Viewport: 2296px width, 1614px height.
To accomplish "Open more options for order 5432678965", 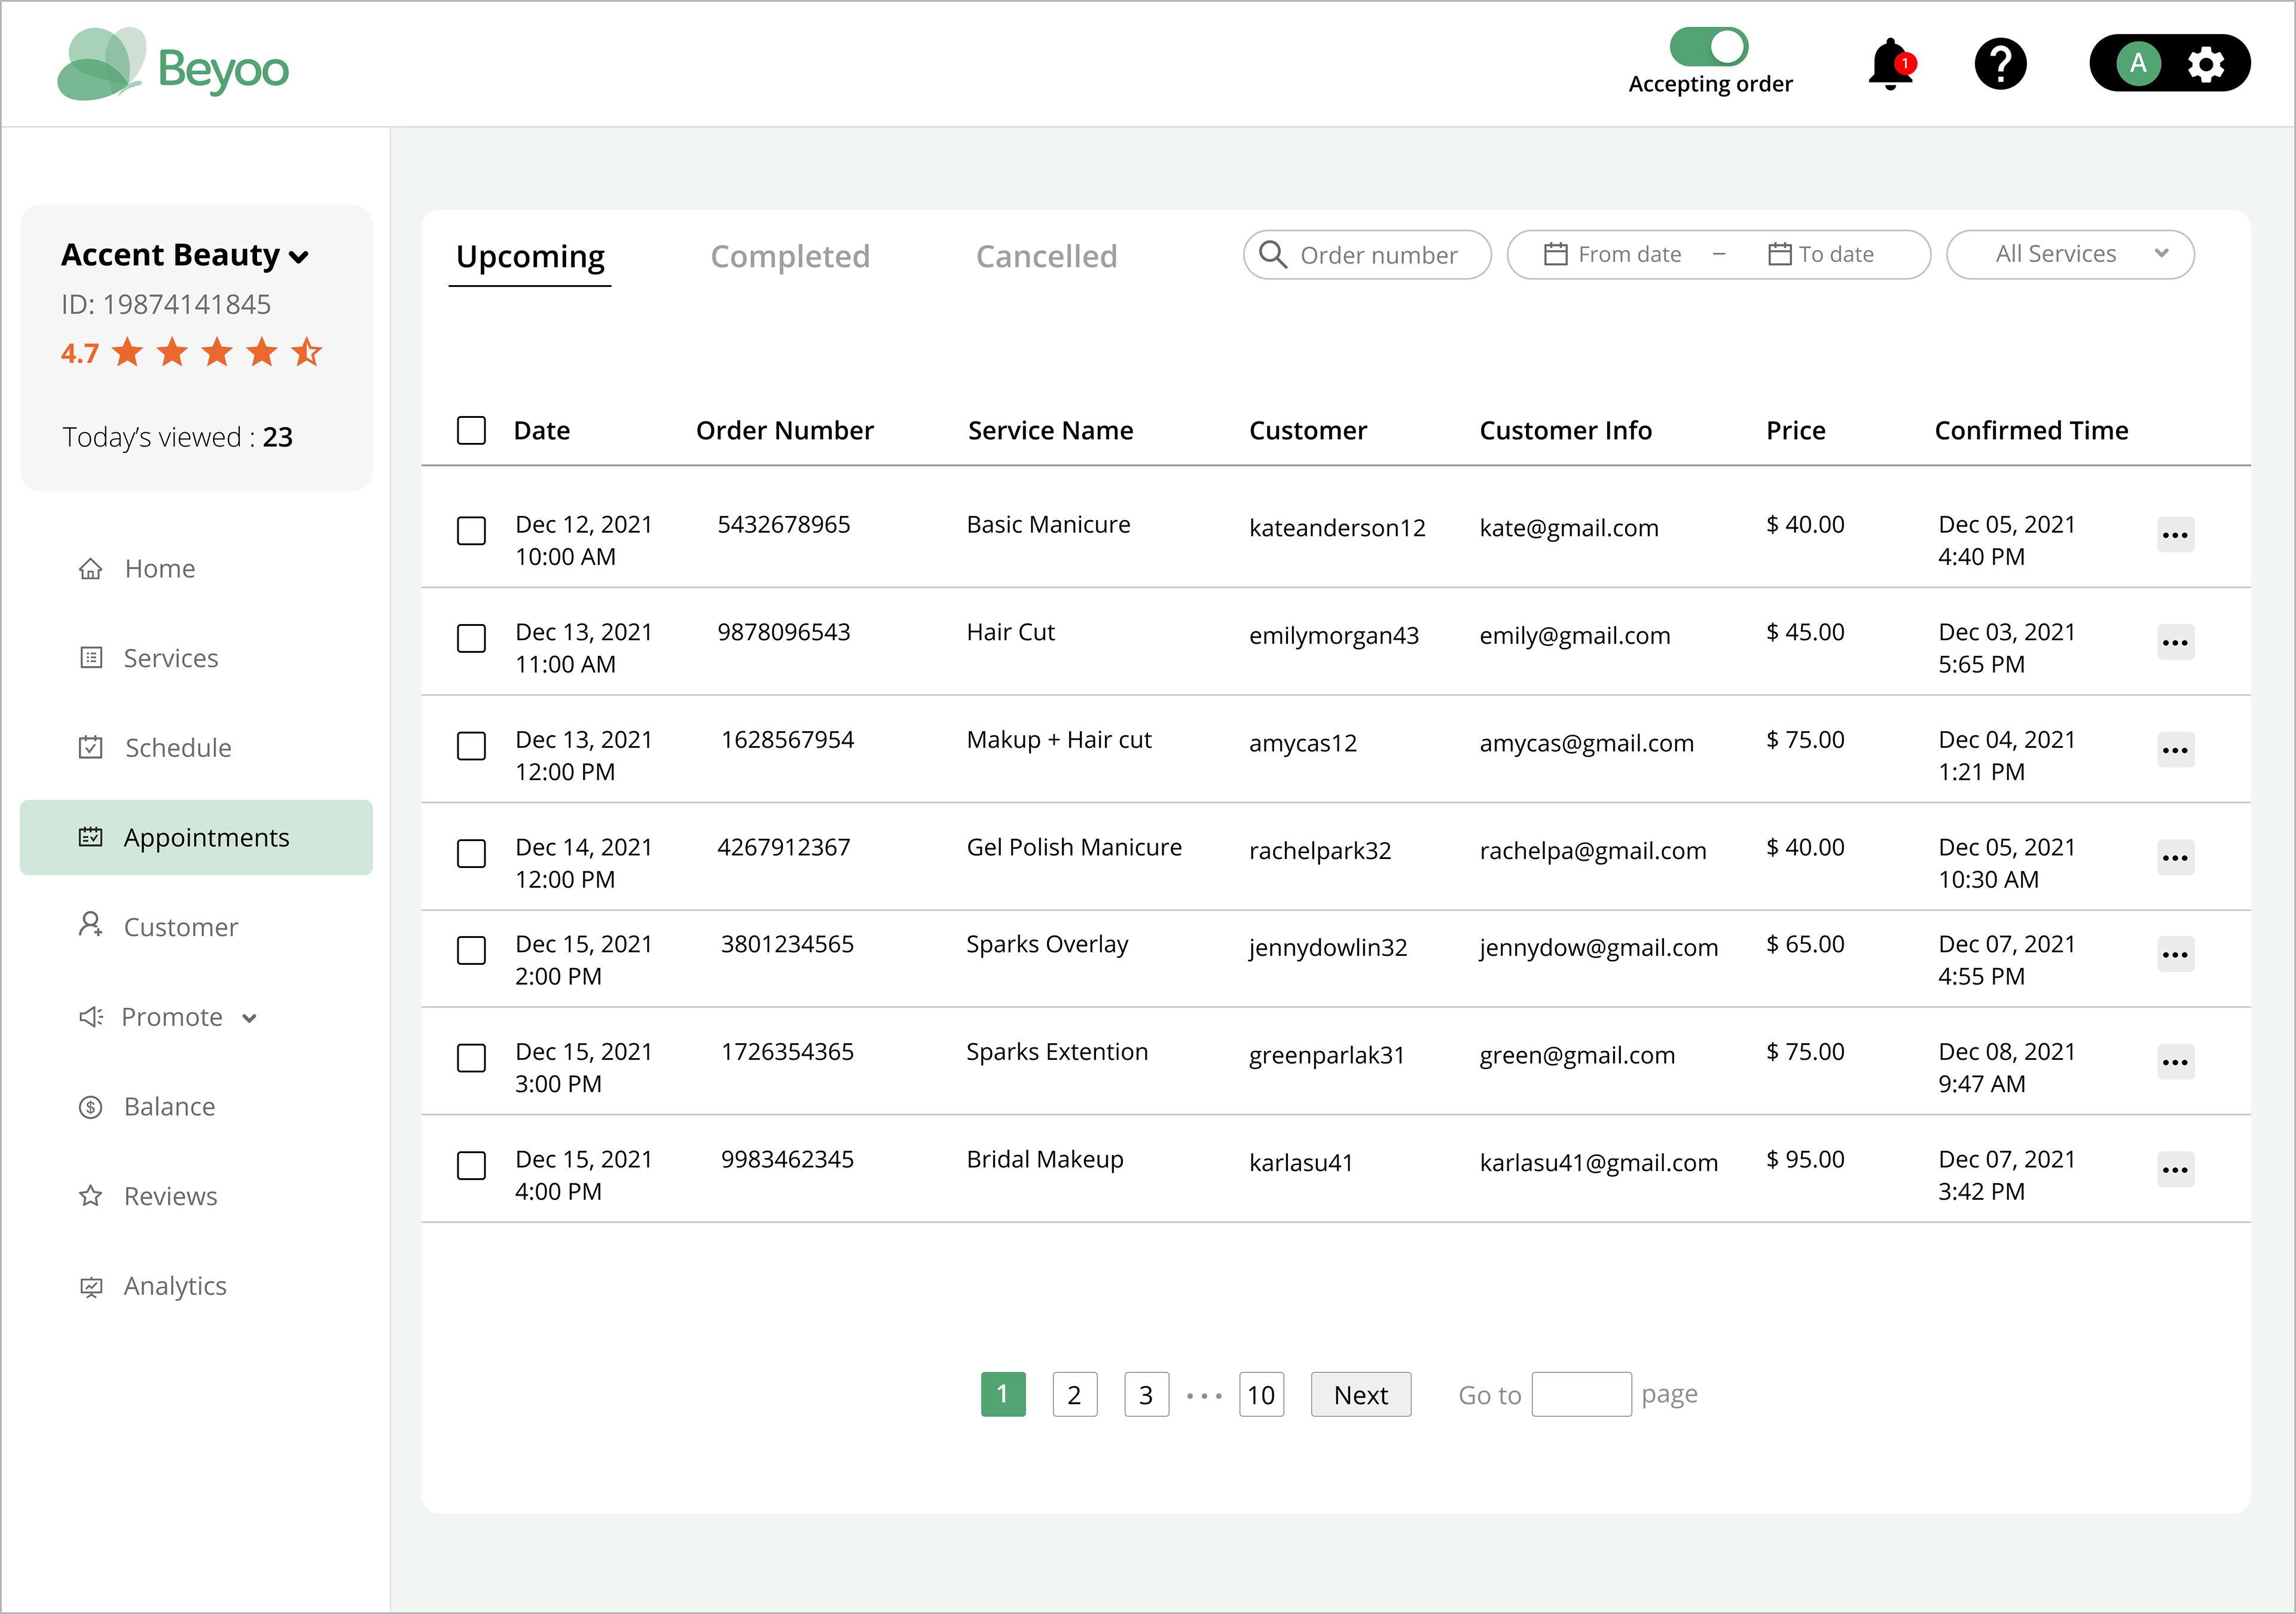I will pos(2175,535).
